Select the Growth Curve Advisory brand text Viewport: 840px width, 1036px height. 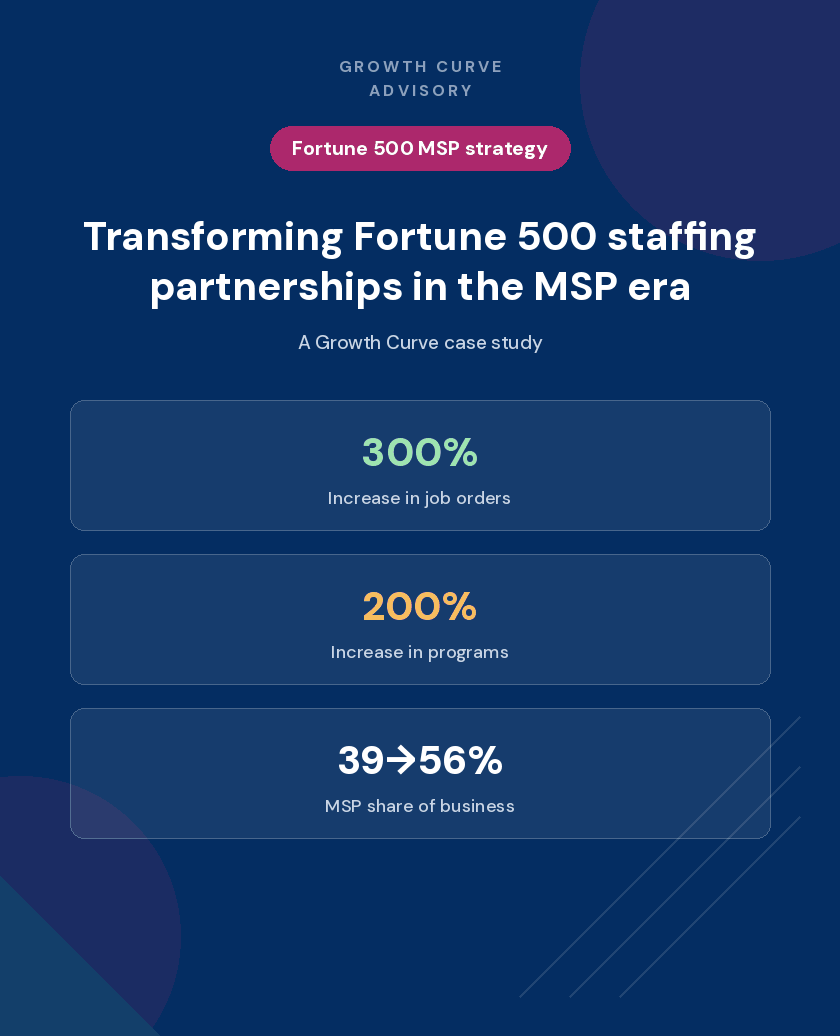point(420,79)
